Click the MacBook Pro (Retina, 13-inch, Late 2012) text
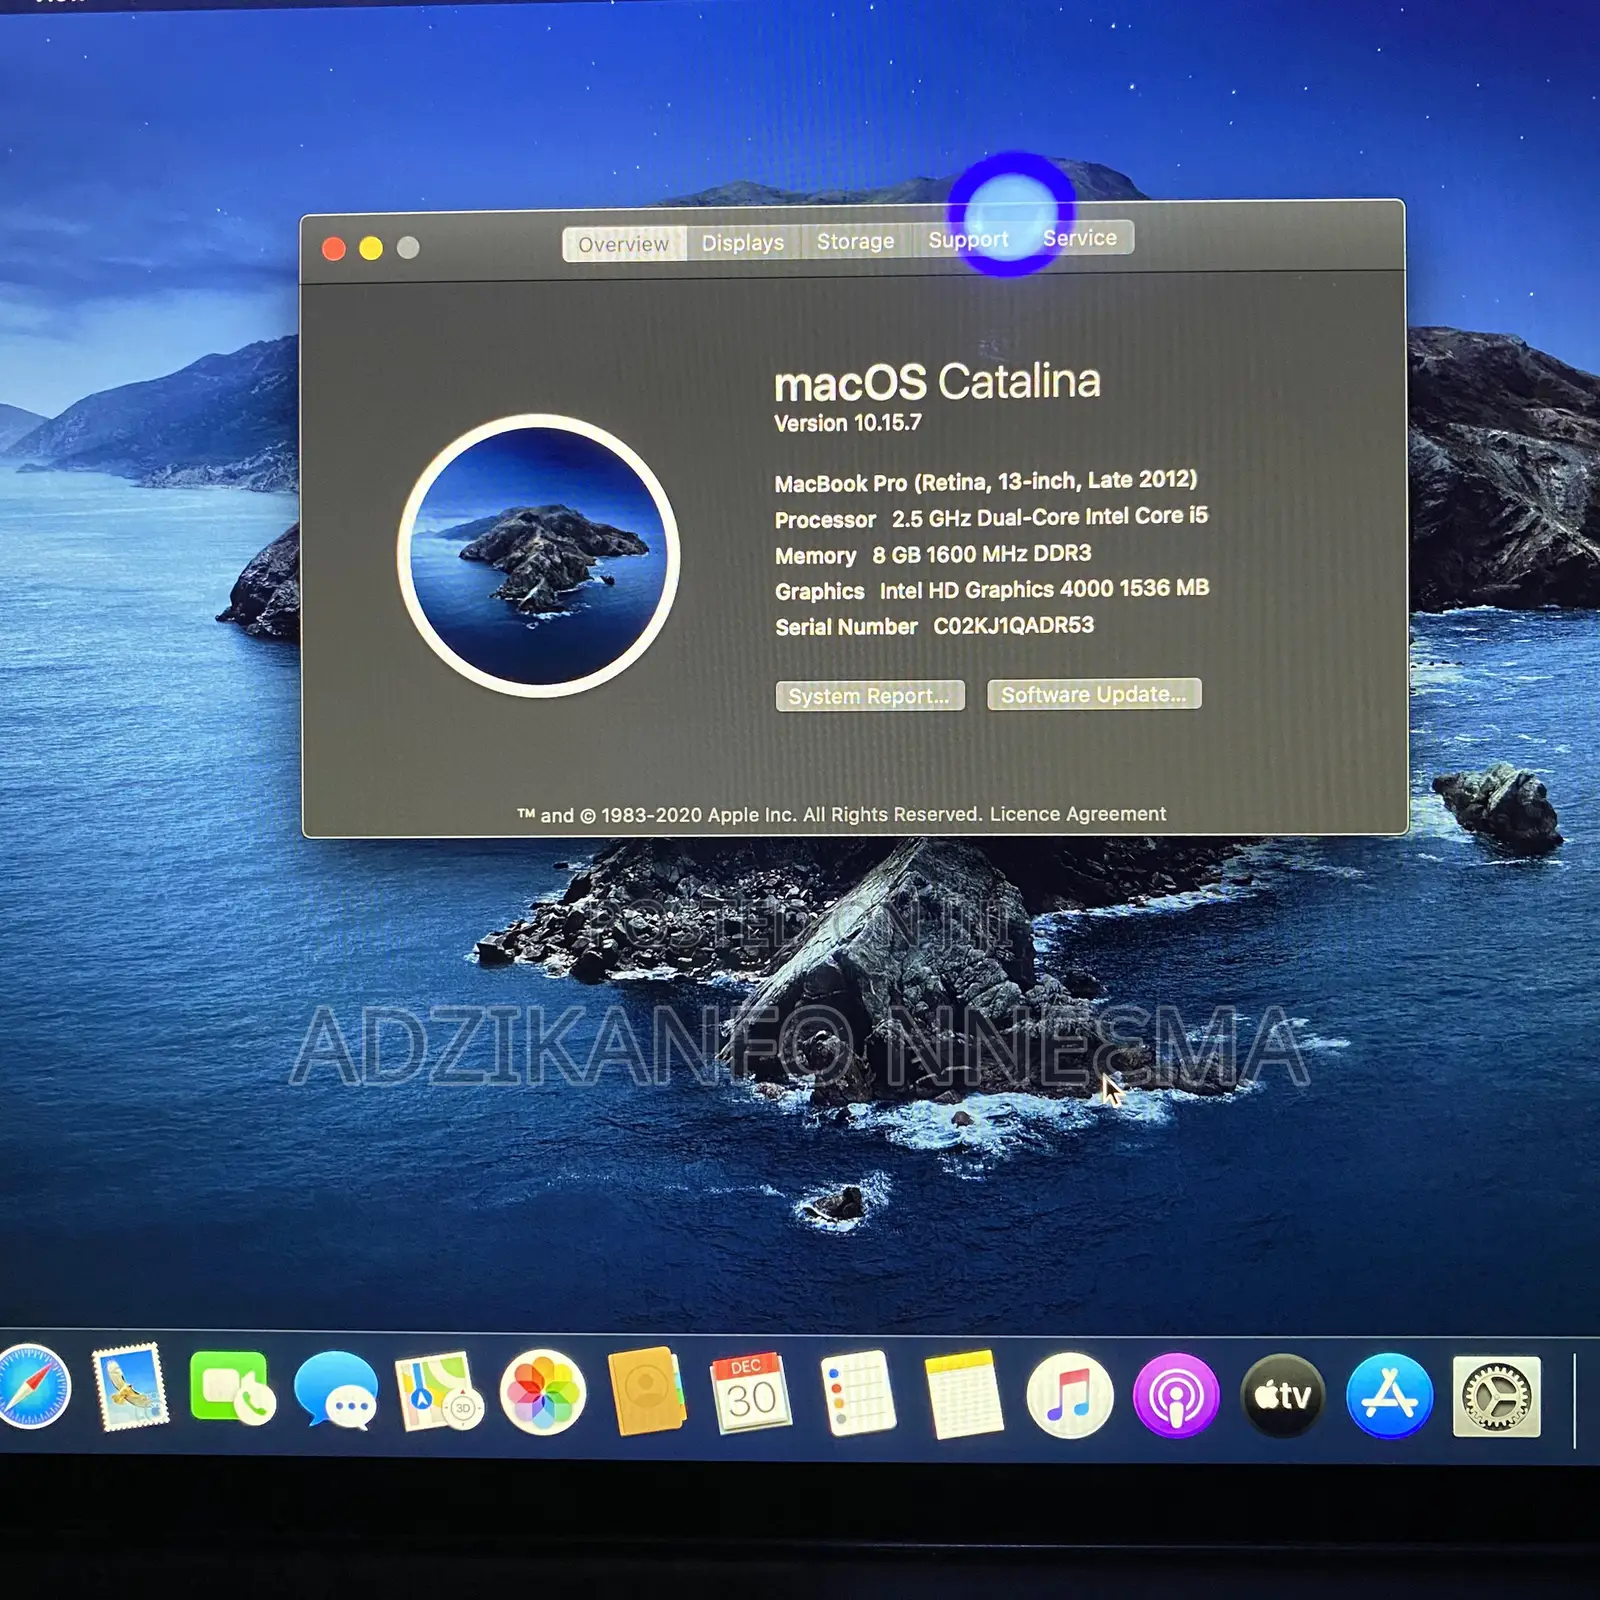Viewport: 1600px width, 1600px height. (x=986, y=481)
